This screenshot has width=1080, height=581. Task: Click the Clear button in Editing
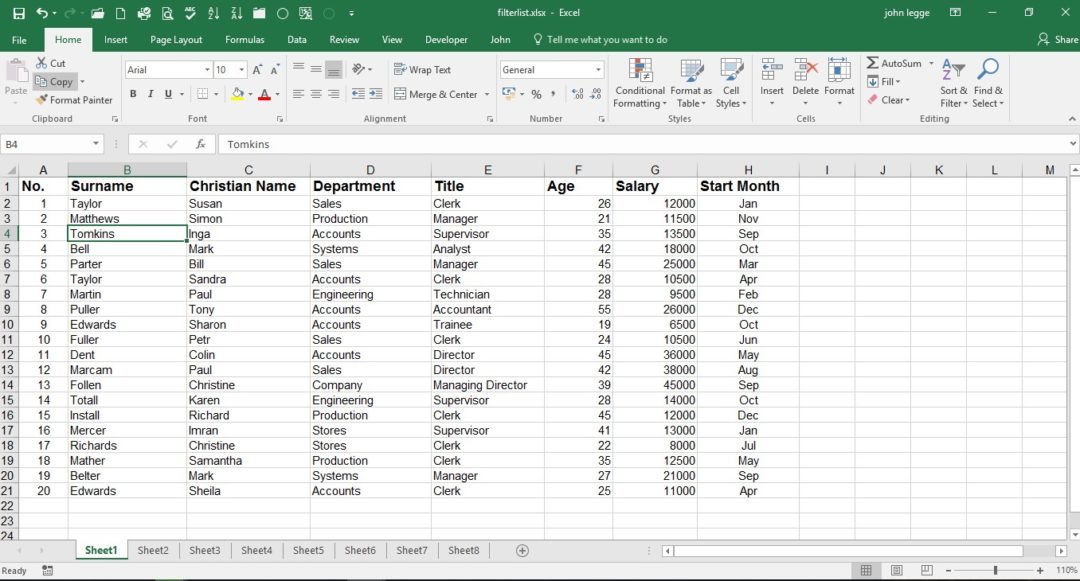click(x=889, y=100)
